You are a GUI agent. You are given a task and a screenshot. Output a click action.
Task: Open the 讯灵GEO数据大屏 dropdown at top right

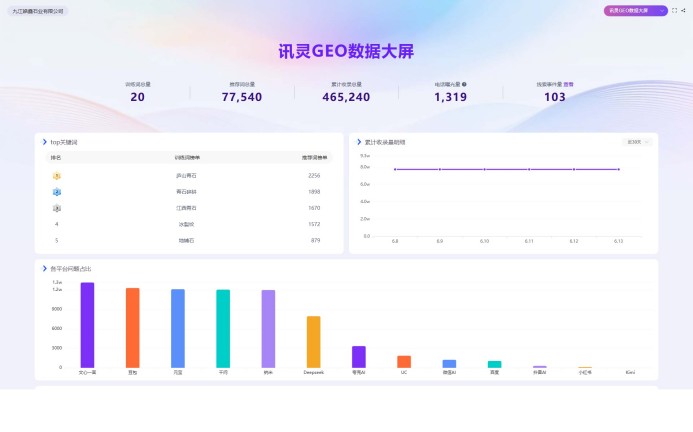coord(636,11)
